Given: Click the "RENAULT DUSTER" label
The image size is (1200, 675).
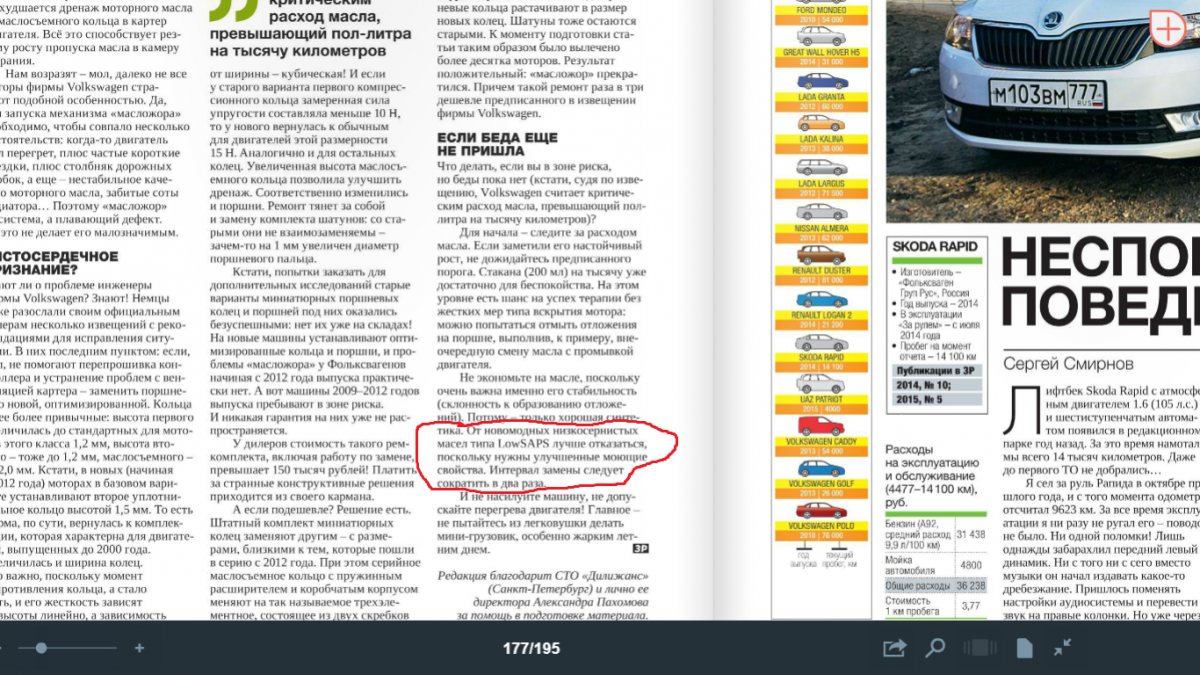Looking at the screenshot, I should point(821,271).
